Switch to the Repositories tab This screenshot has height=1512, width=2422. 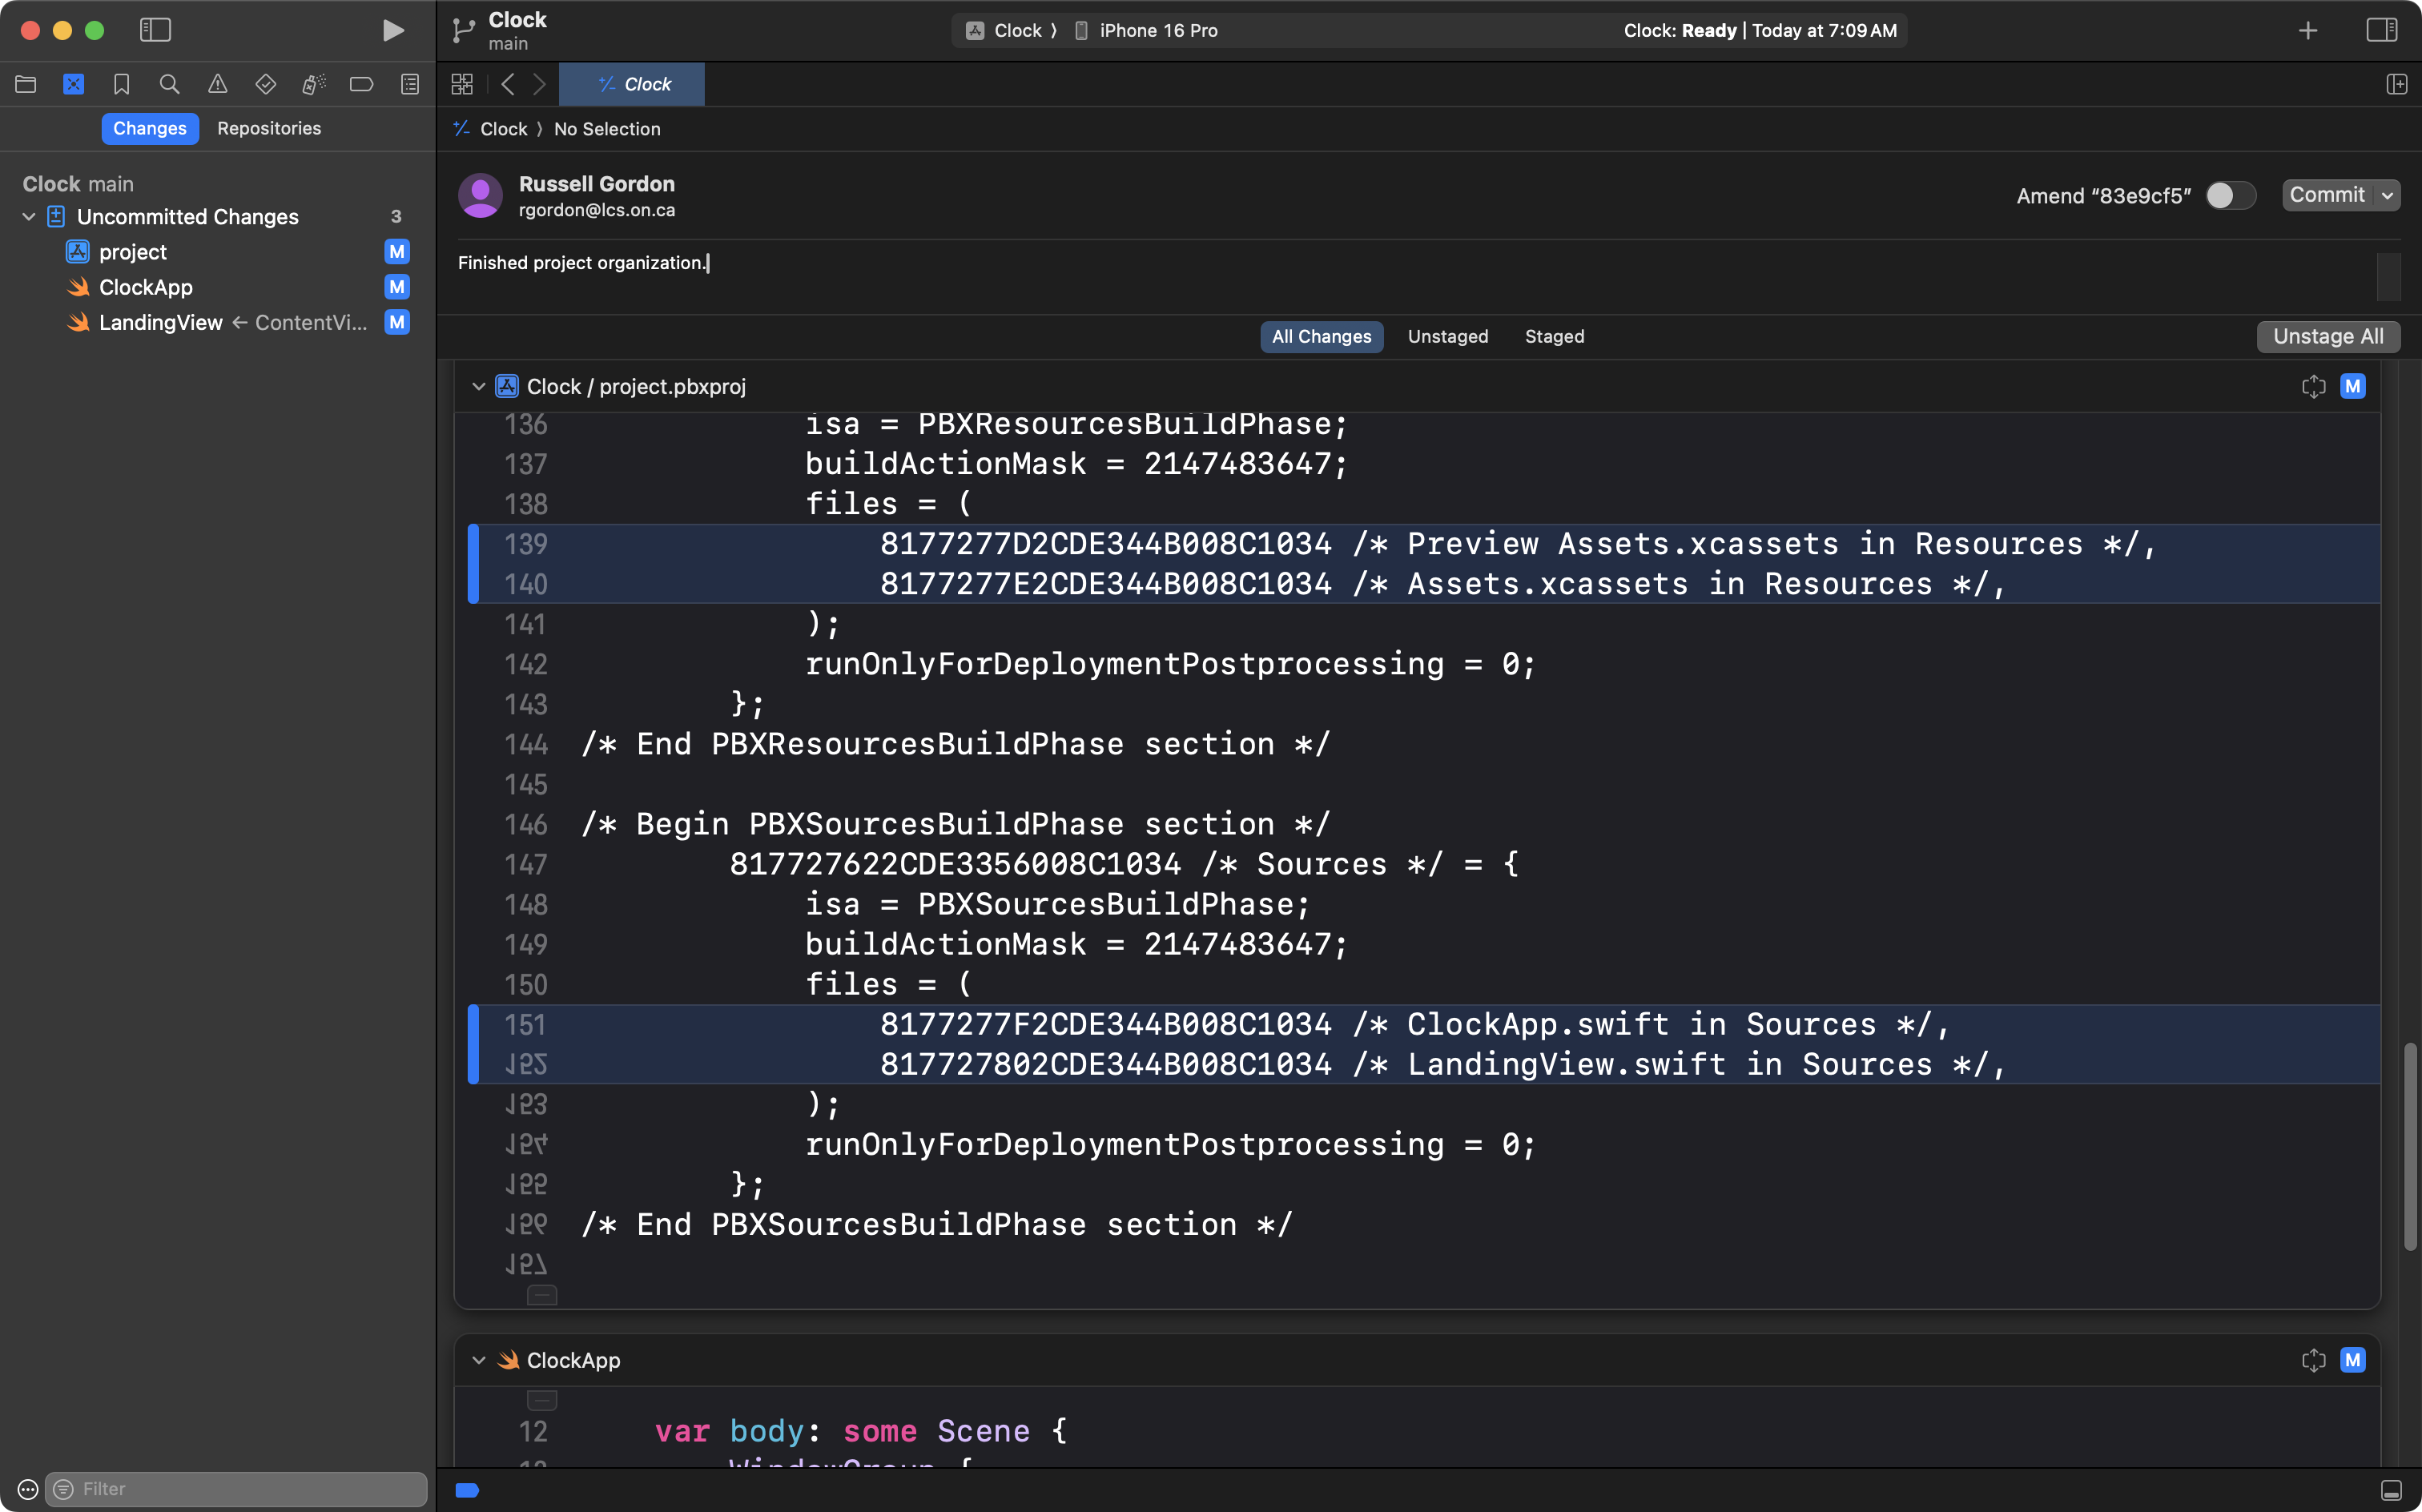point(269,128)
